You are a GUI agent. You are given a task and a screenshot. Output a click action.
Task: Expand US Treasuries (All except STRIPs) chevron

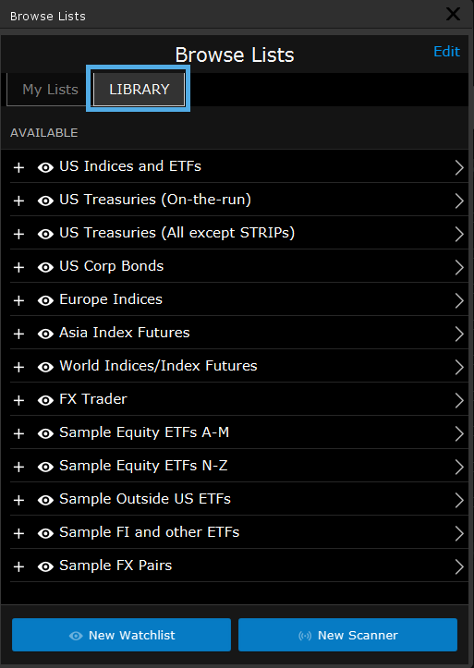click(x=459, y=234)
